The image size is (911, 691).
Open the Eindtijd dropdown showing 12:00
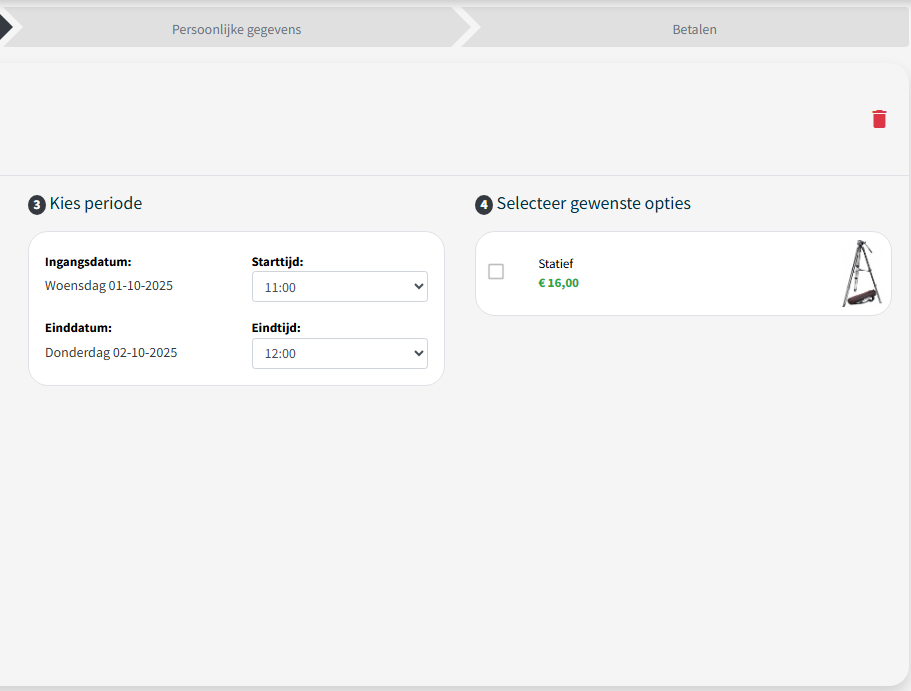pyautogui.click(x=339, y=353)
